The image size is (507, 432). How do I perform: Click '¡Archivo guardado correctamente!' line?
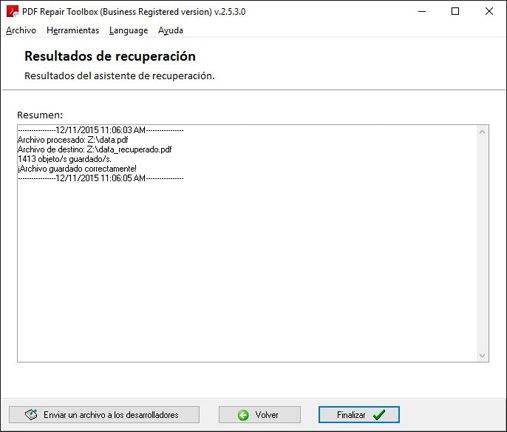click(x=77, y=169)
